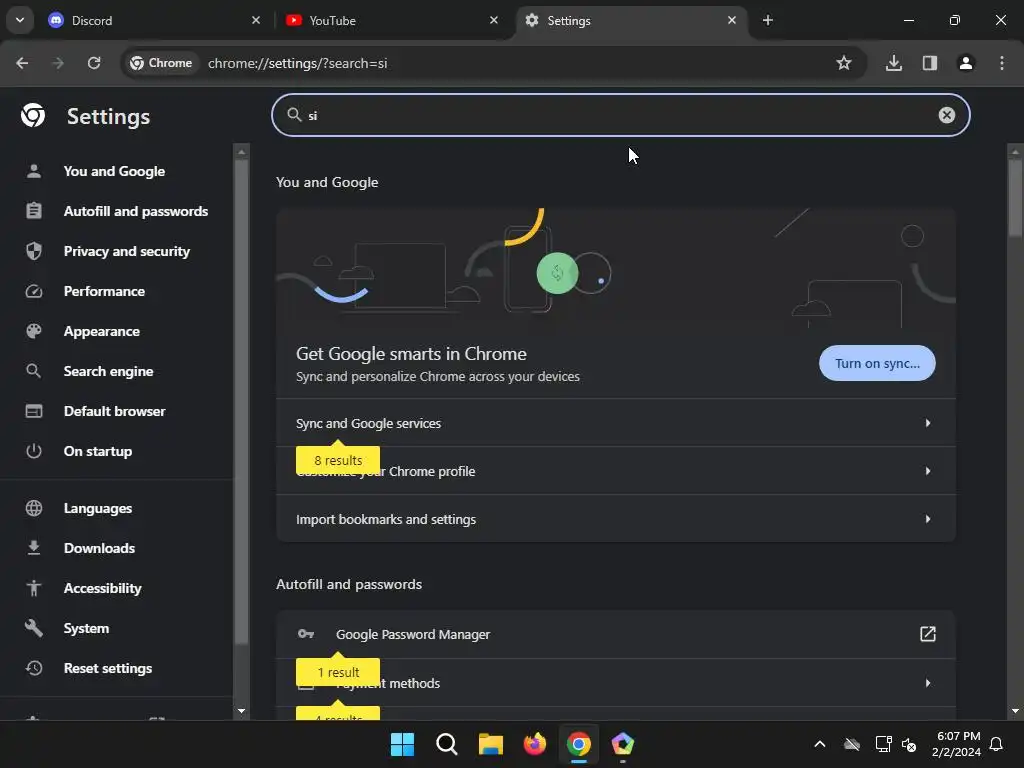Click the Chrome site info chip
Image resolution: width=1024 pixels, height=768 pixels.
(x=161, y=63)
